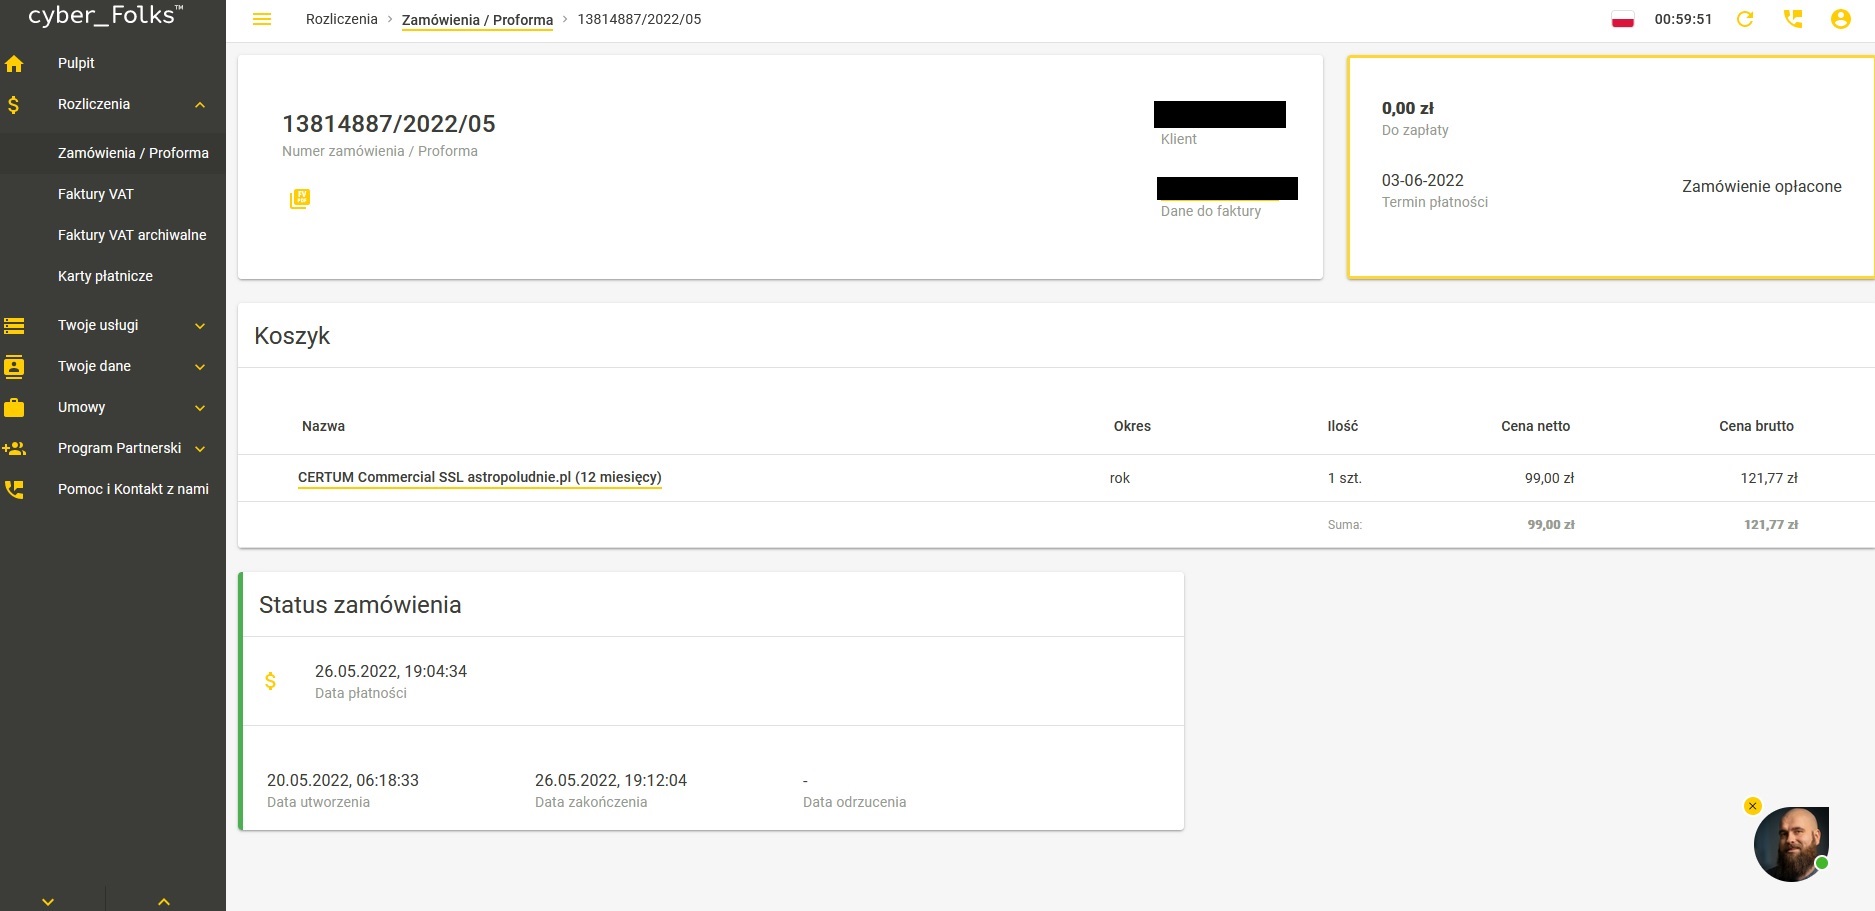
Task: Click Zamówienia / Proforma breadcrumb link
Action: (x=477, y=20)
